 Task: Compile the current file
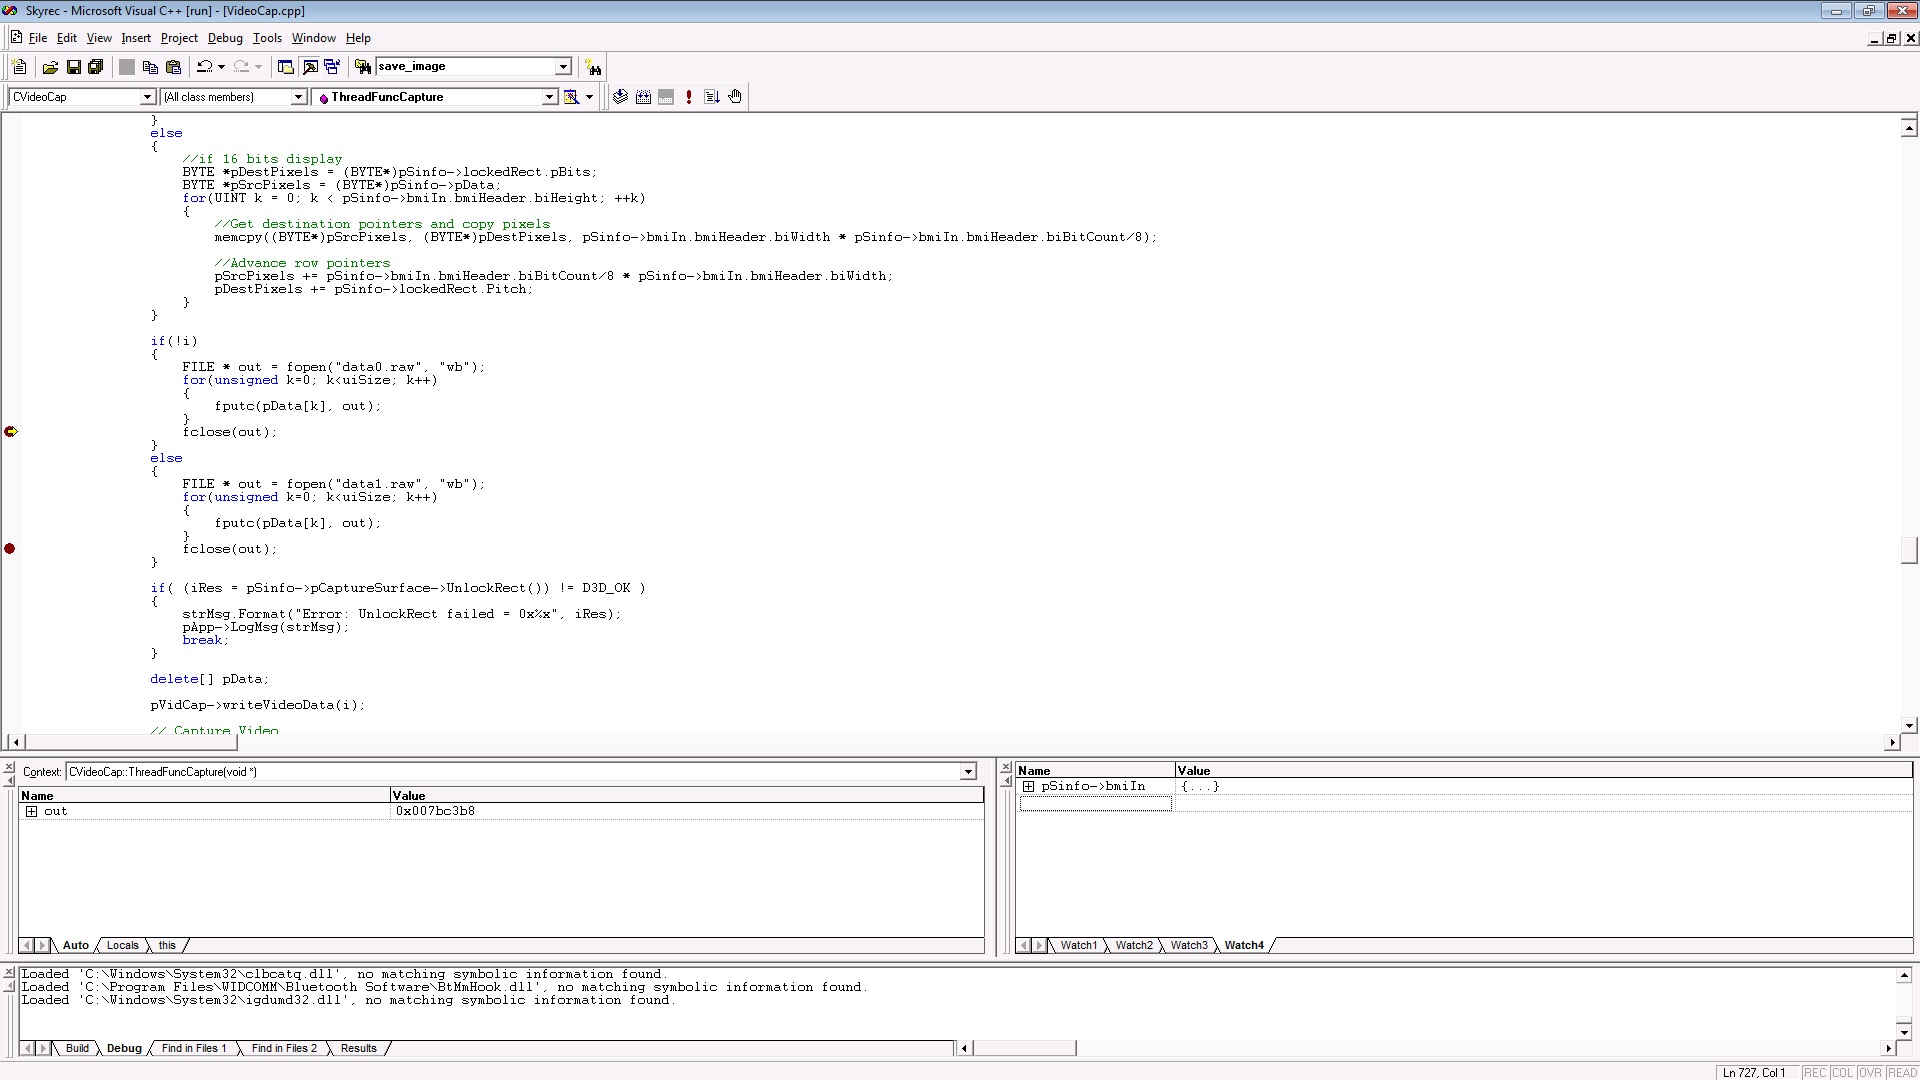[x=620, y=97]
